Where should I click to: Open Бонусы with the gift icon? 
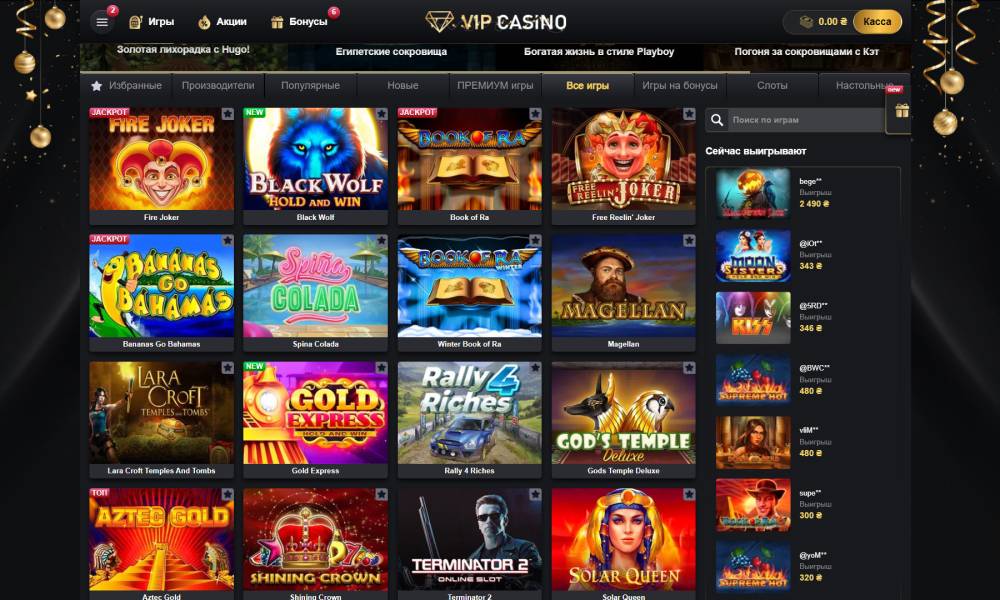pos(299,22)
